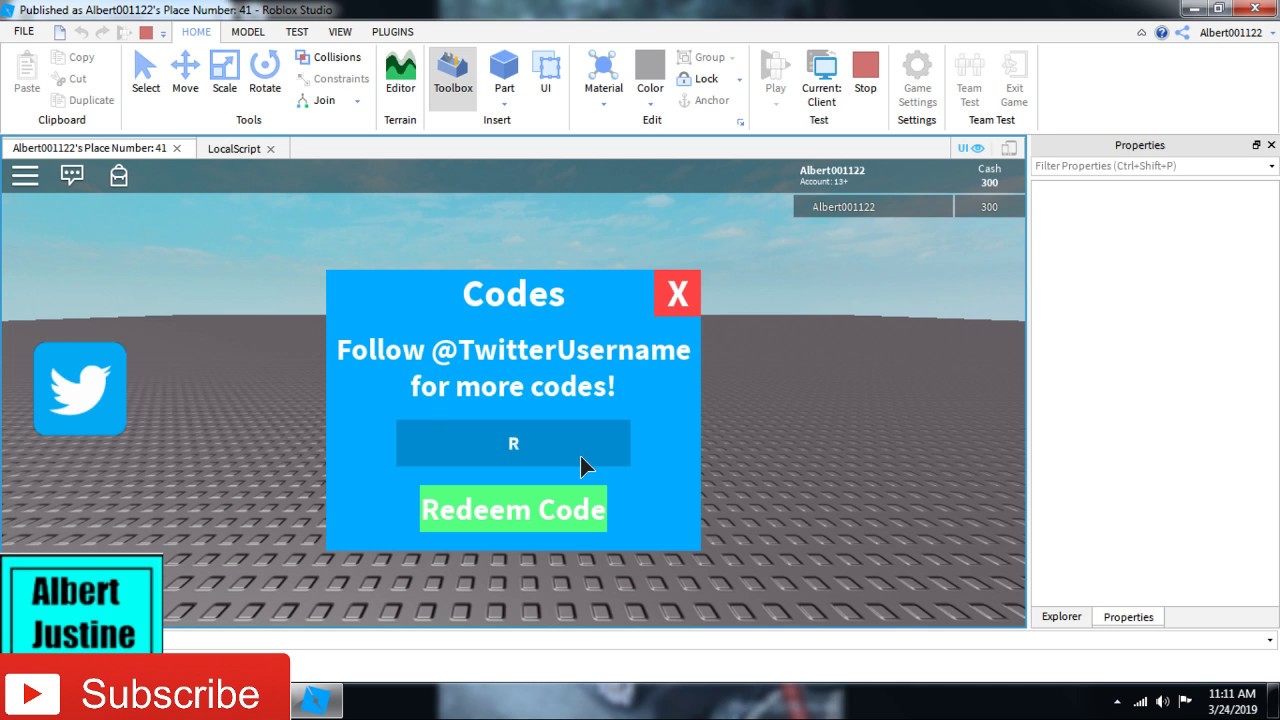The width and height of the screenshot is (1280, 720).
Task: Close the LocalScript tab
Action: pyautogui.click(x=270, y=149)
